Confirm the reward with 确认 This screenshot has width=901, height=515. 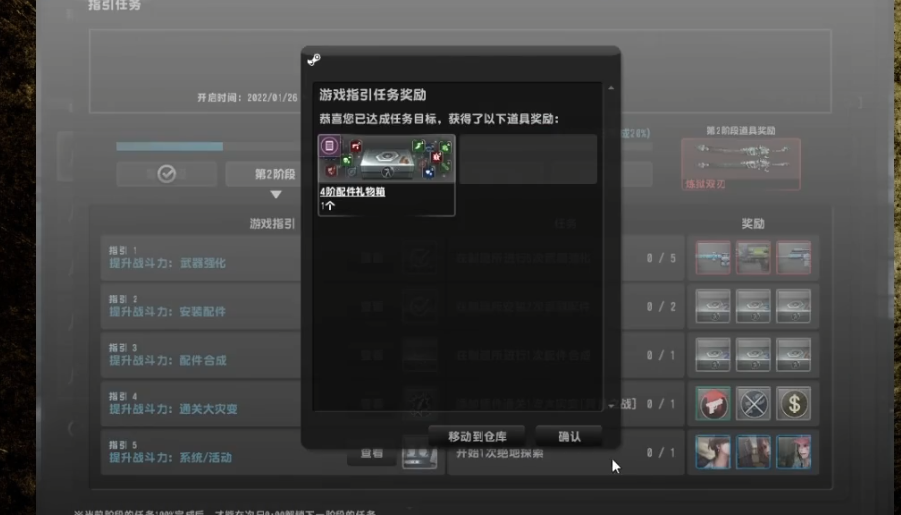pyautogui.click(x=569, y=436)
